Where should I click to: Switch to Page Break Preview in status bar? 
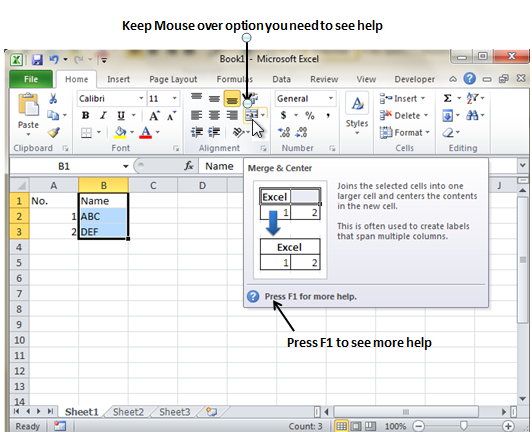pos(370,426)
